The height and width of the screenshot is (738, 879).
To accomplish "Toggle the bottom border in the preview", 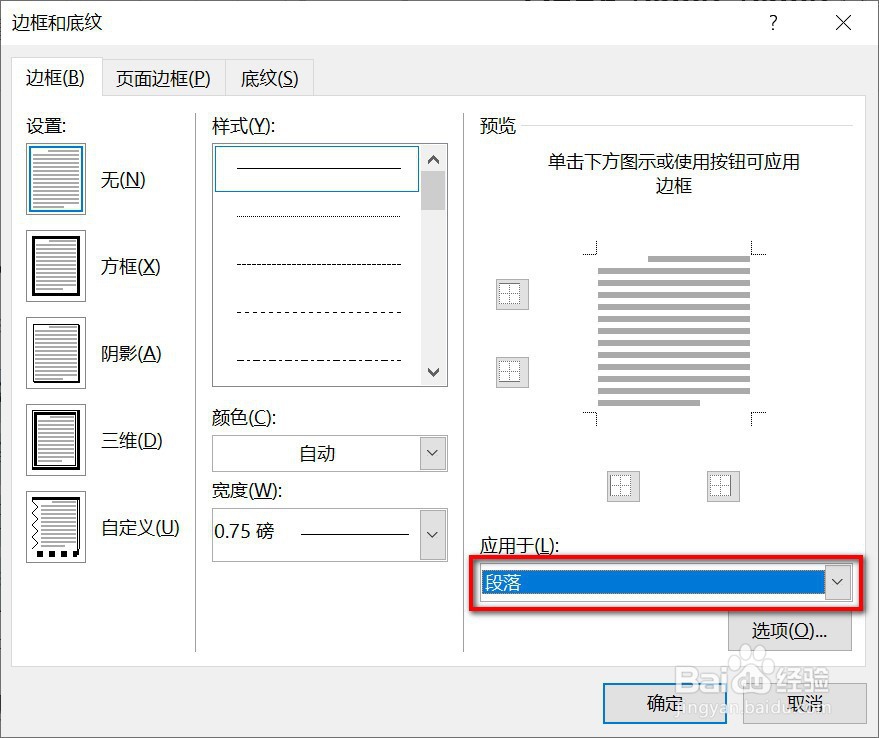I will (x=510, y=371).
